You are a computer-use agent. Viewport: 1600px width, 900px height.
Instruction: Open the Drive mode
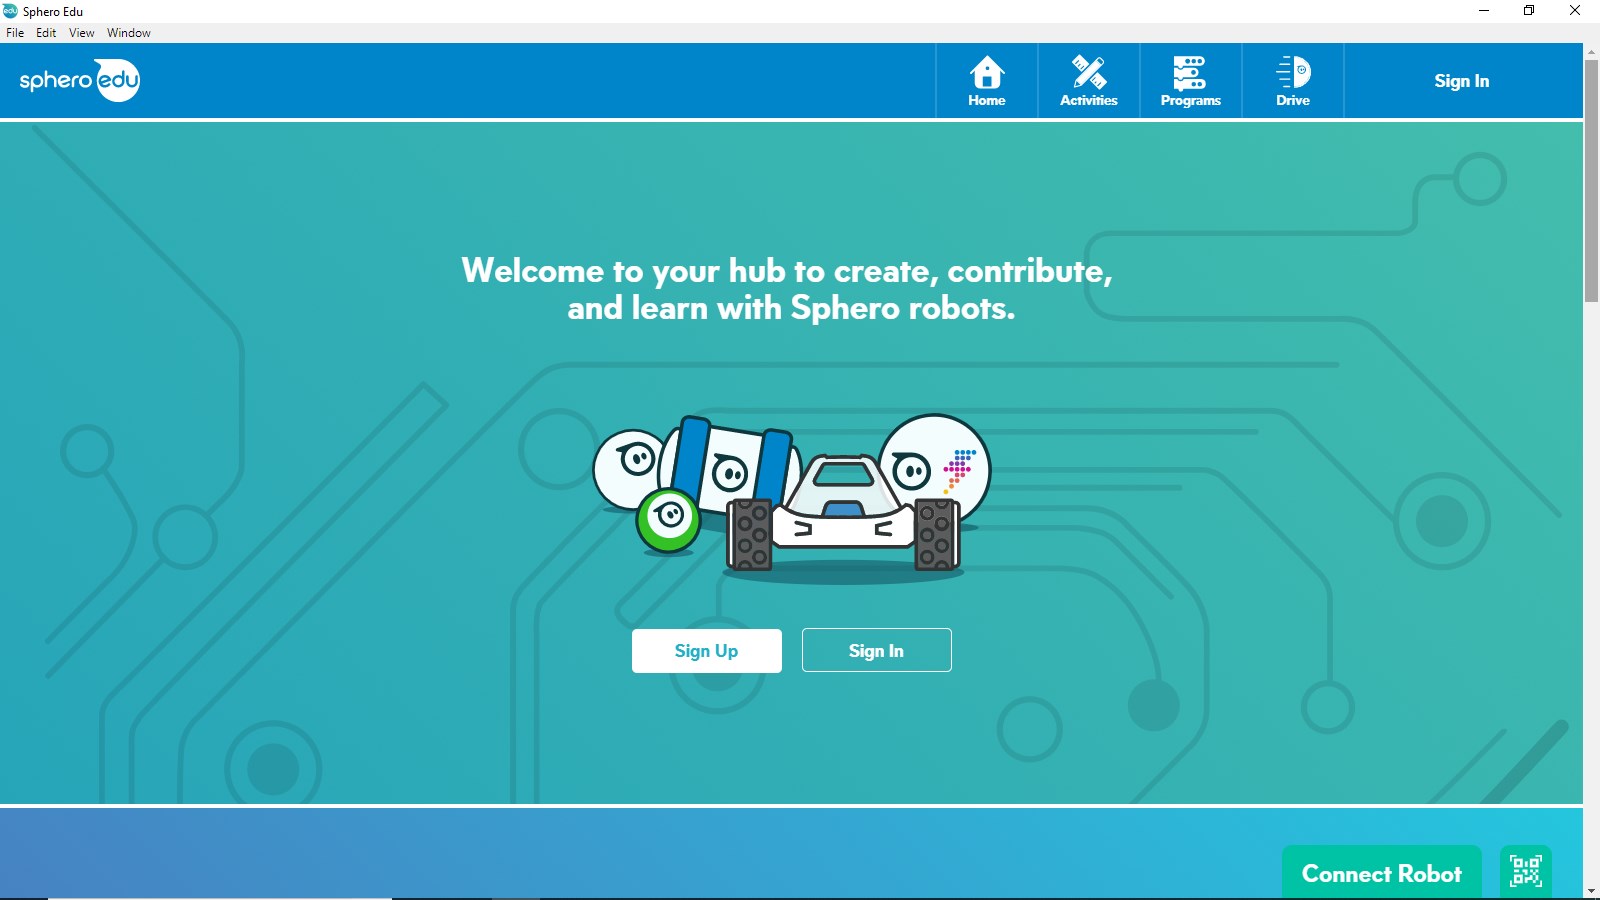(1293, 81)
